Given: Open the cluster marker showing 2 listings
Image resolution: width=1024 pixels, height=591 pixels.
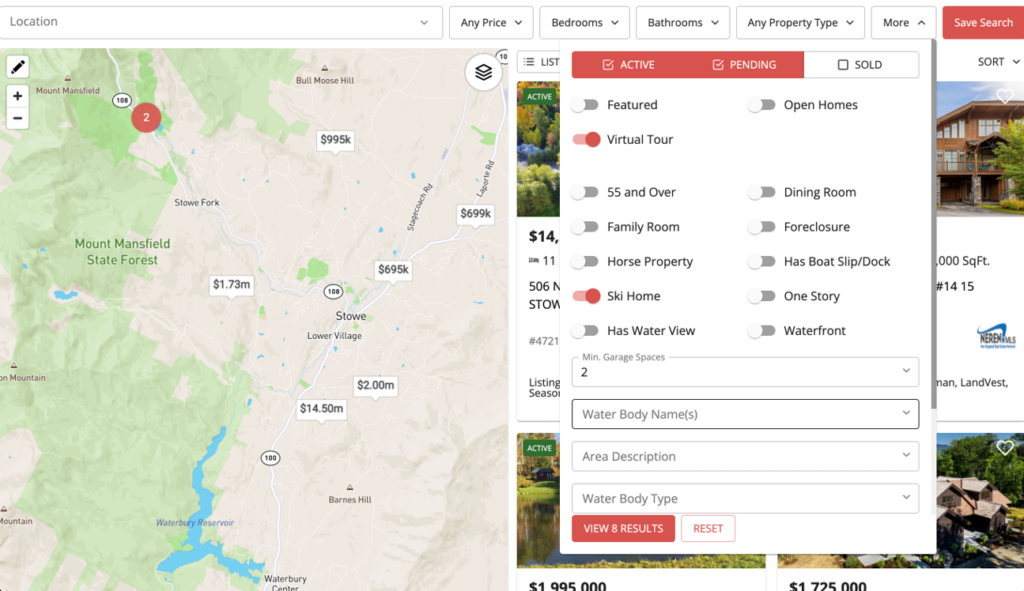Looking at the screenshot, I should (146, 118).
